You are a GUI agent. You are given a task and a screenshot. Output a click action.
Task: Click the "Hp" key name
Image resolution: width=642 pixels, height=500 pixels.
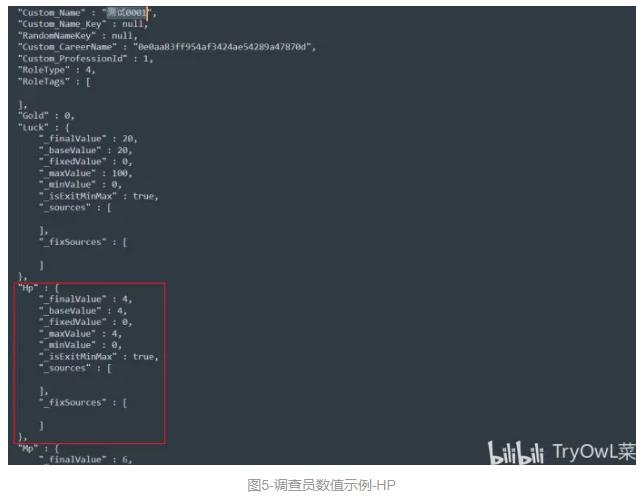point(28,288)
